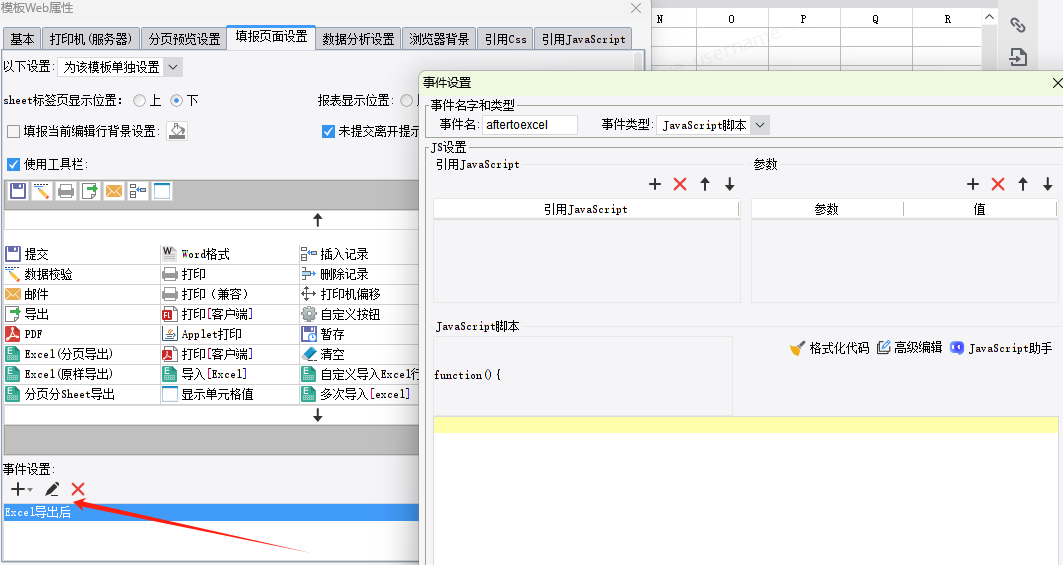The height and width of the screenshot is (565, 1063).
Task: Move parameter up arrow
Action: pos(1023,184)
